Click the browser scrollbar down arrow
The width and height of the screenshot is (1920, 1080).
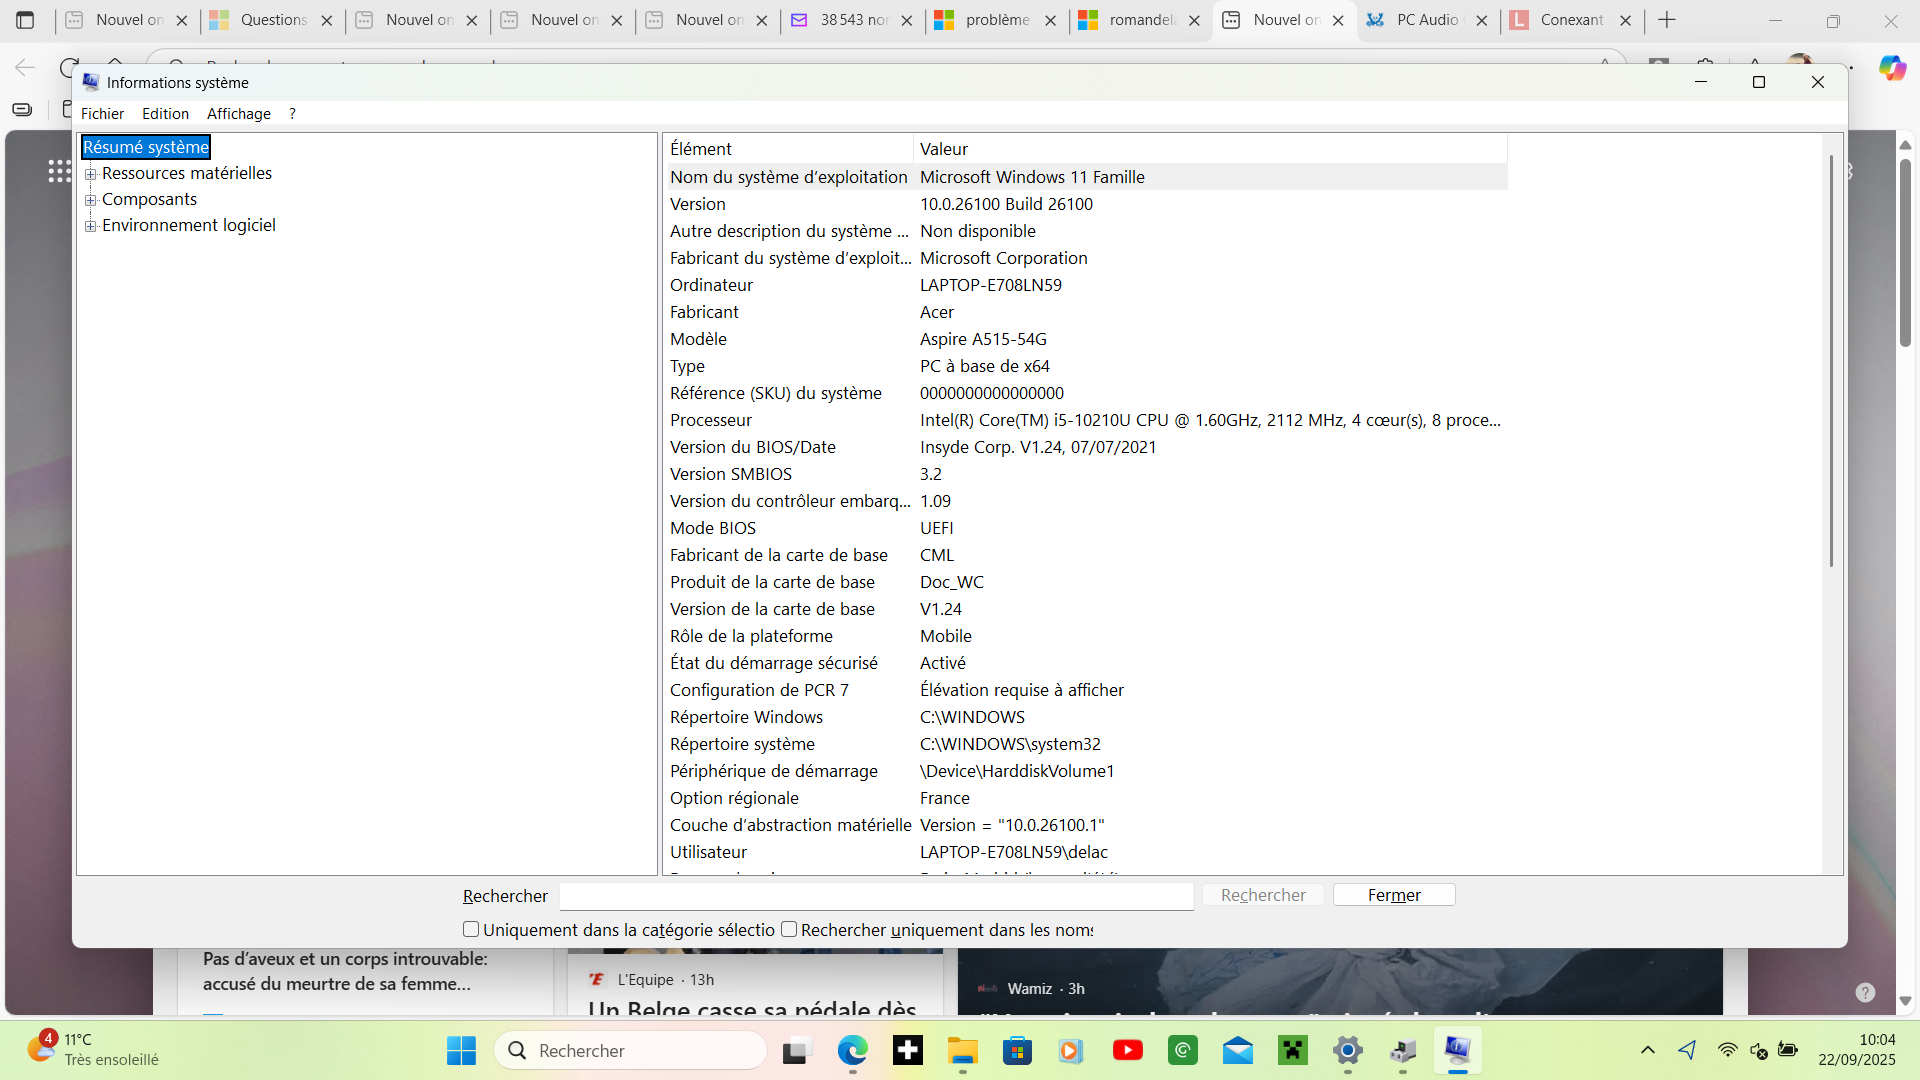click(1906, 1001)
